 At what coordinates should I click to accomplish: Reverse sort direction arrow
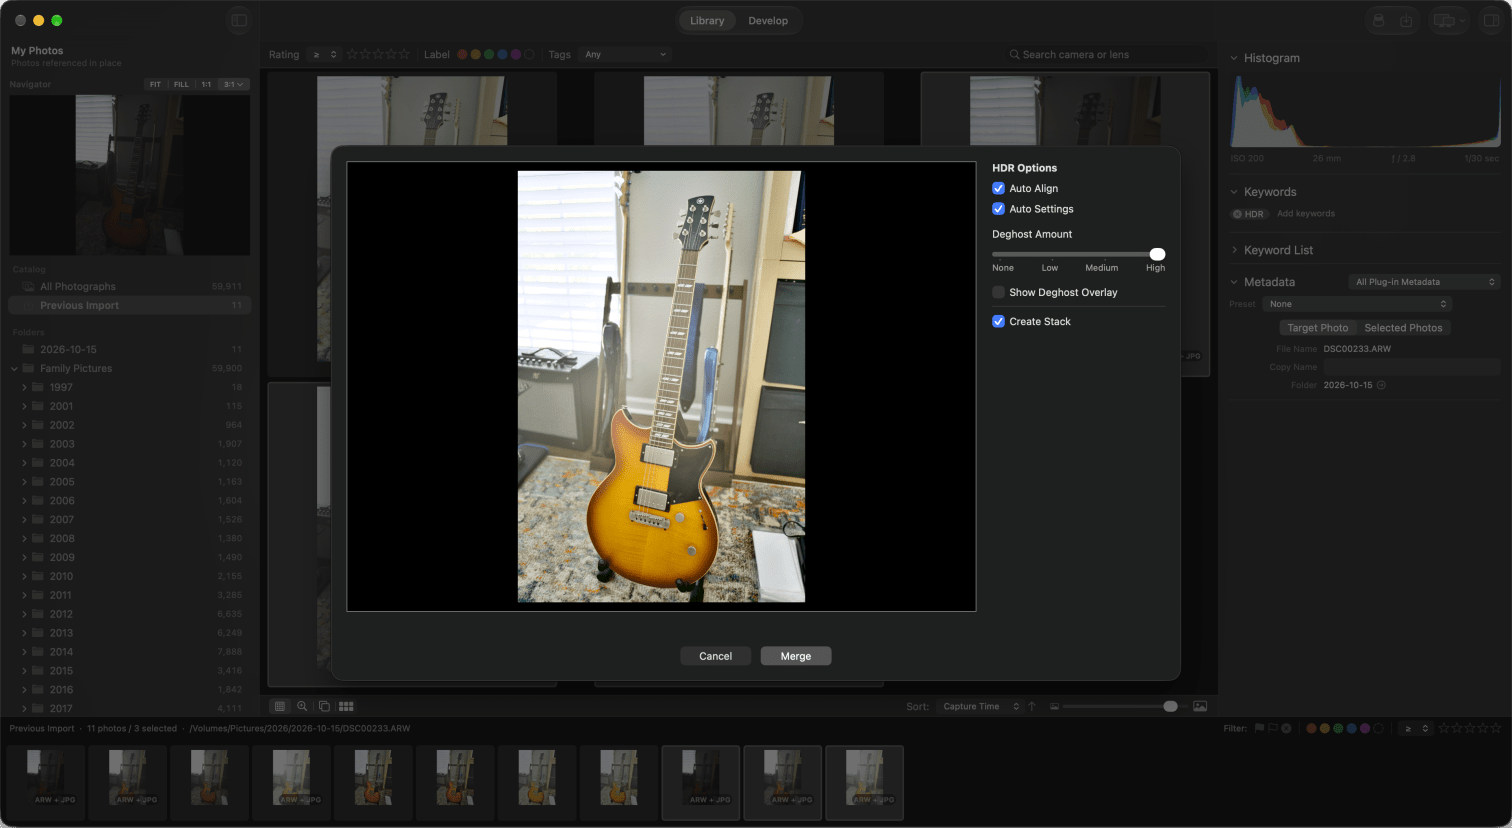tap(1032, 706)
